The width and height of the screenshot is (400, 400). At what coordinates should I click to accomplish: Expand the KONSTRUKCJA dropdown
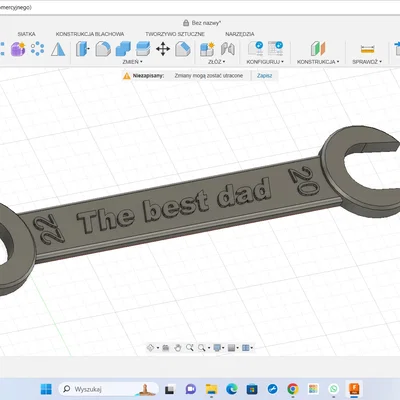click(318, 62)
